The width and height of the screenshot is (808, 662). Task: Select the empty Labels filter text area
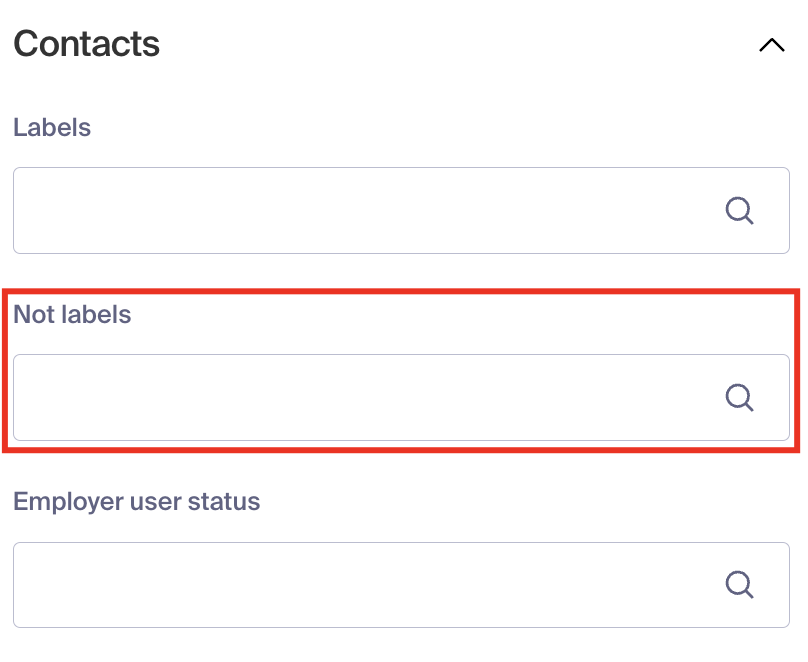pos(401,210)
